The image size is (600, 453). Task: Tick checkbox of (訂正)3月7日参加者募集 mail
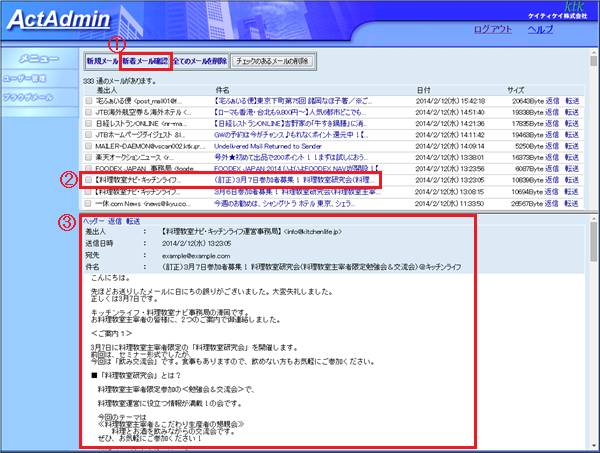tap(89, 180)
